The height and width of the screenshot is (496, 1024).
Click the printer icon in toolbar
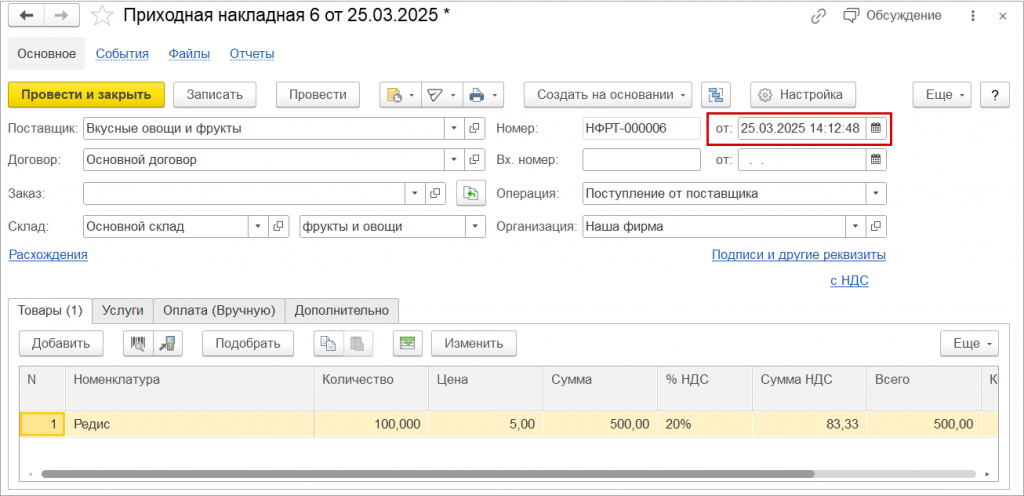(477, 95)
